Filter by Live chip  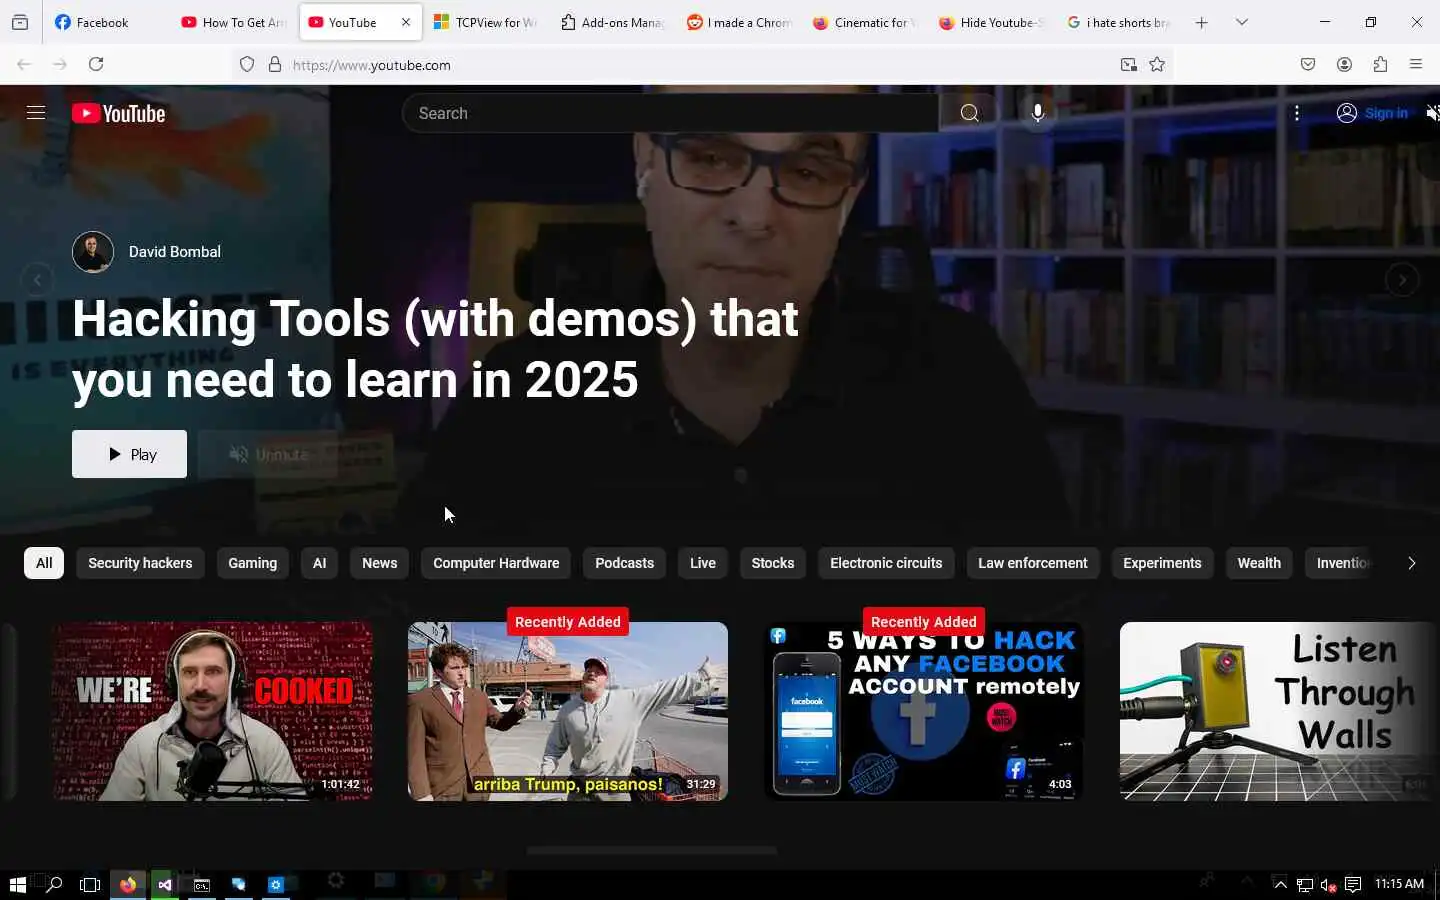[x=703, y=563]
